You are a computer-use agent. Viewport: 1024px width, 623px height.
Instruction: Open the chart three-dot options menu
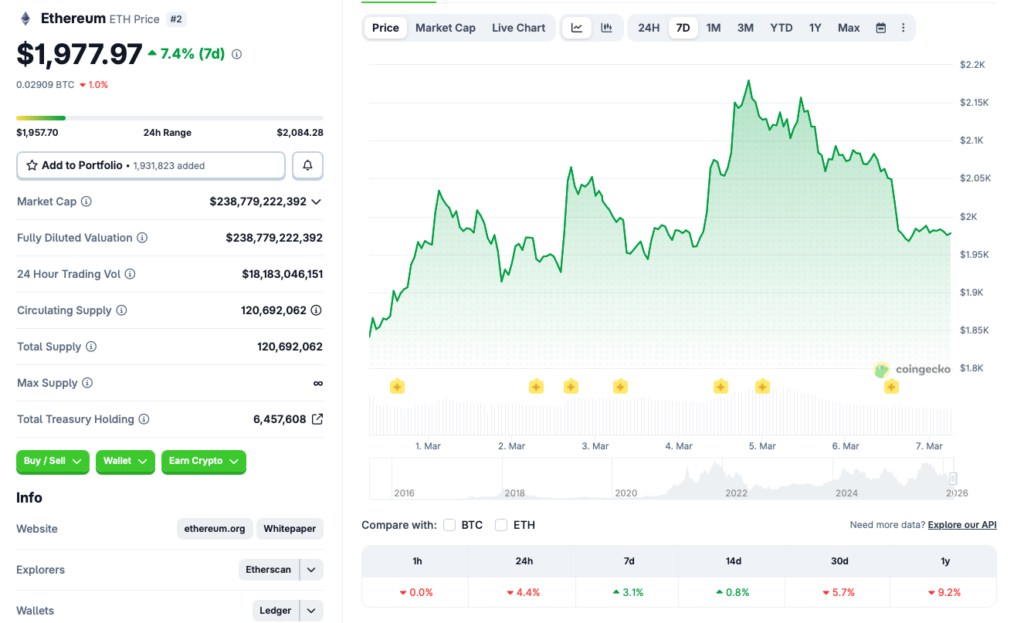click(x=905, y=27)
